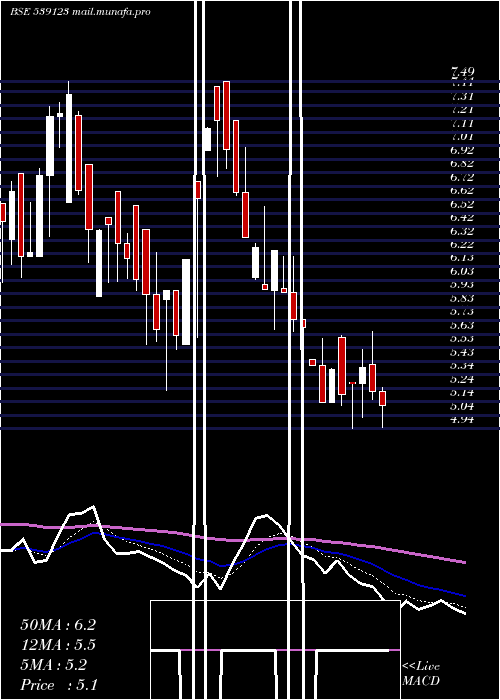Click the 6.13 price axis label
The height and width of the screenshot is (700, 500).
point(462,258)
